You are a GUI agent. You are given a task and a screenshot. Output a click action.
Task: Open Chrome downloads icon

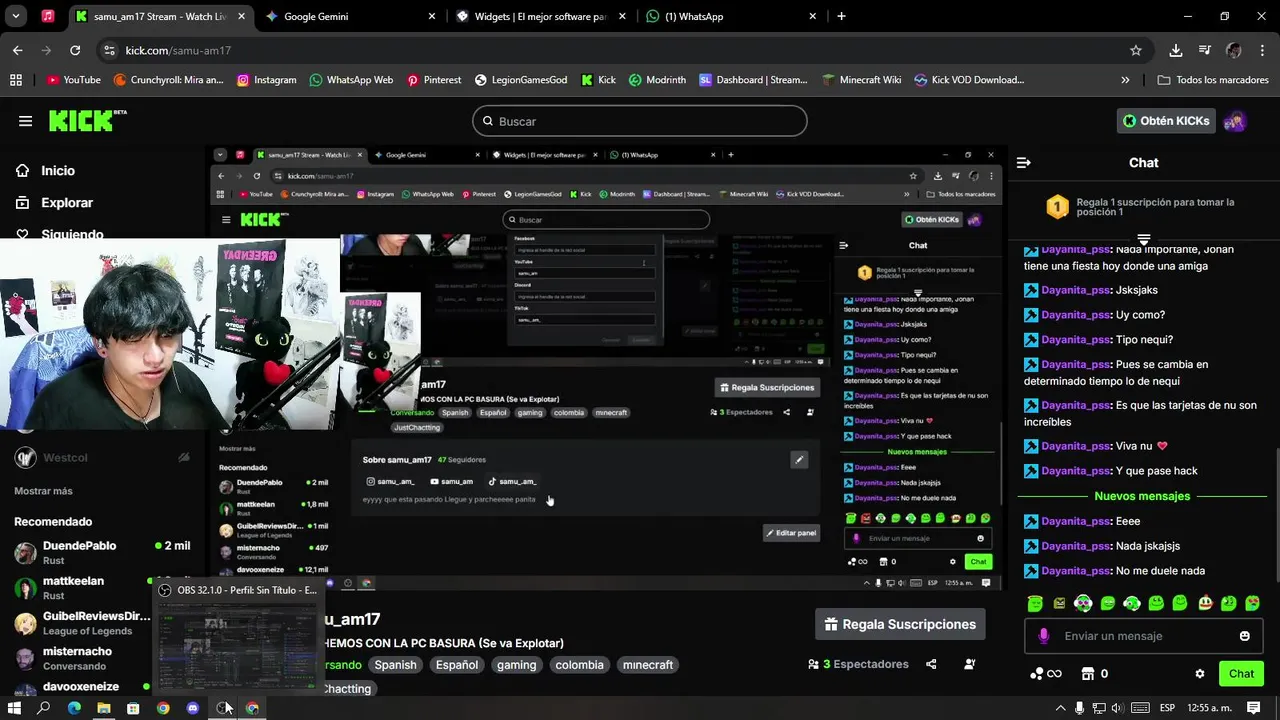click(1176, 50)
